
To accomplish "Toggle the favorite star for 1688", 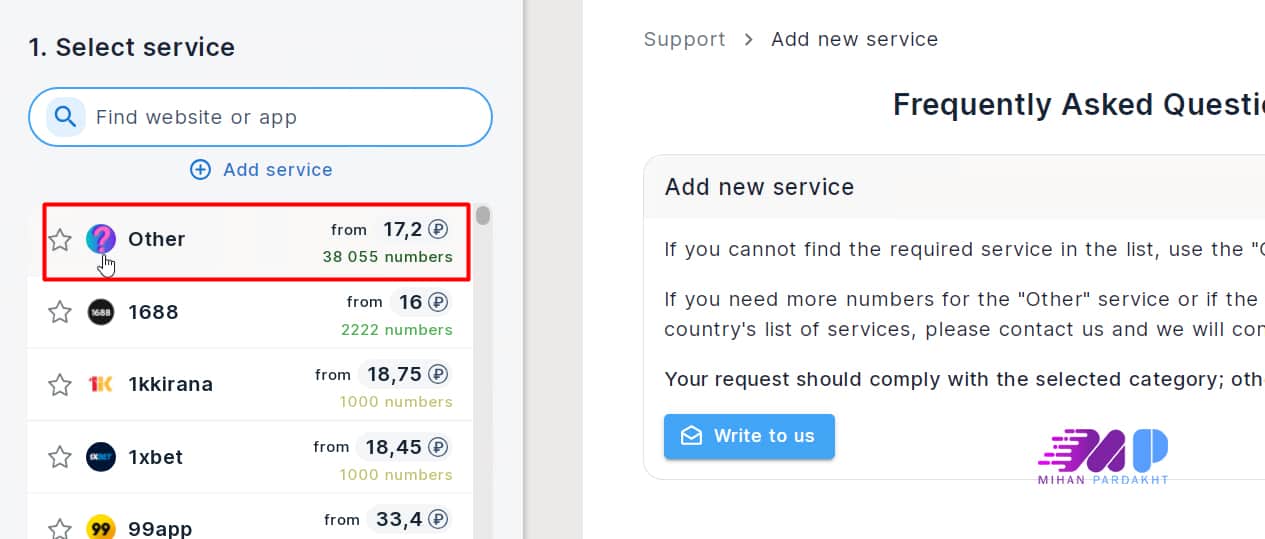I will [60, 312].
